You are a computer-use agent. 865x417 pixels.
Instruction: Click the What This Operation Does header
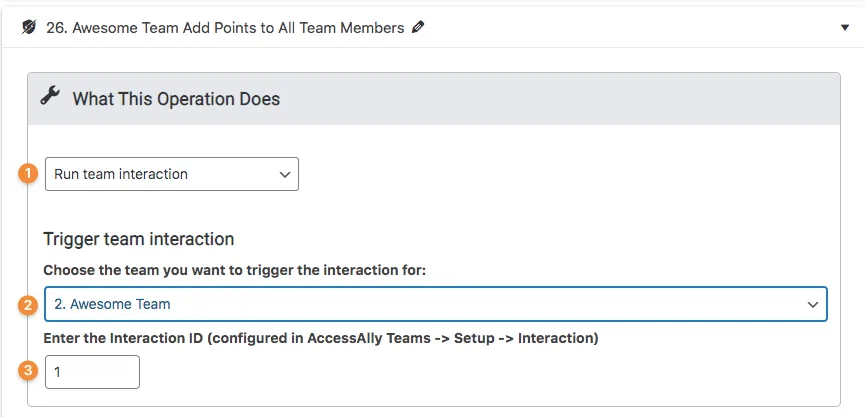click(x=177, y=99)
